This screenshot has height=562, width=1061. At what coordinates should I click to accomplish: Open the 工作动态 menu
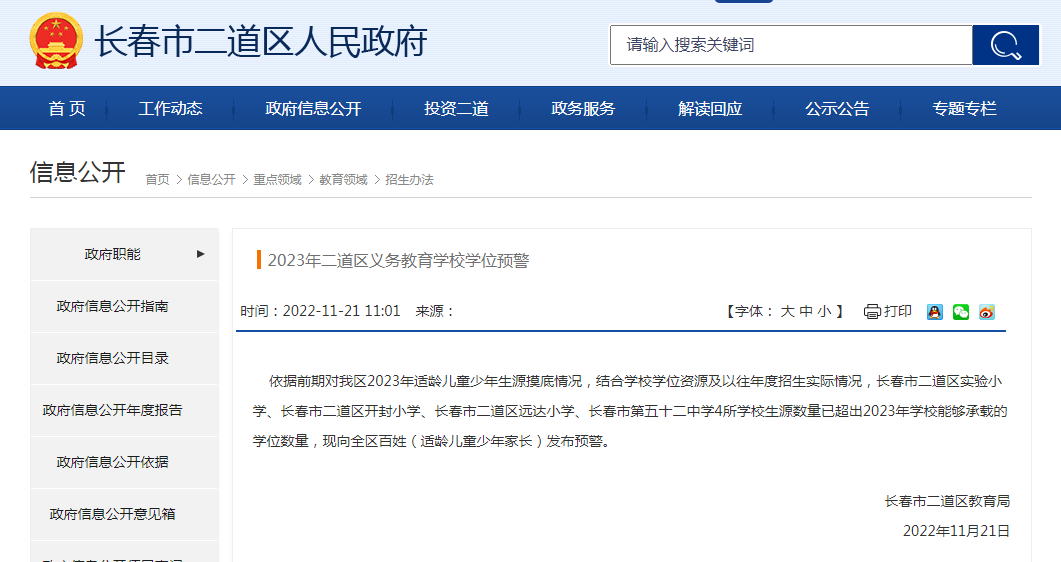click(x=171, y=108)
